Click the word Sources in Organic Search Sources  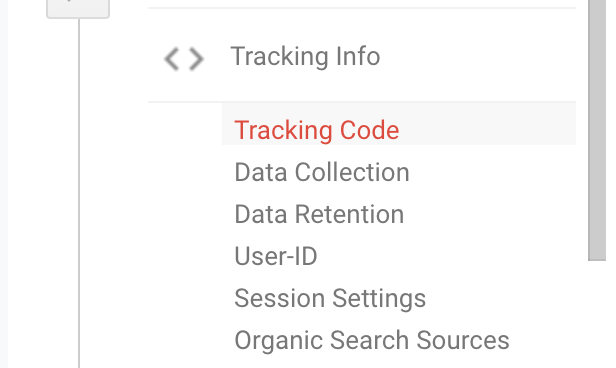coord(463,340)
